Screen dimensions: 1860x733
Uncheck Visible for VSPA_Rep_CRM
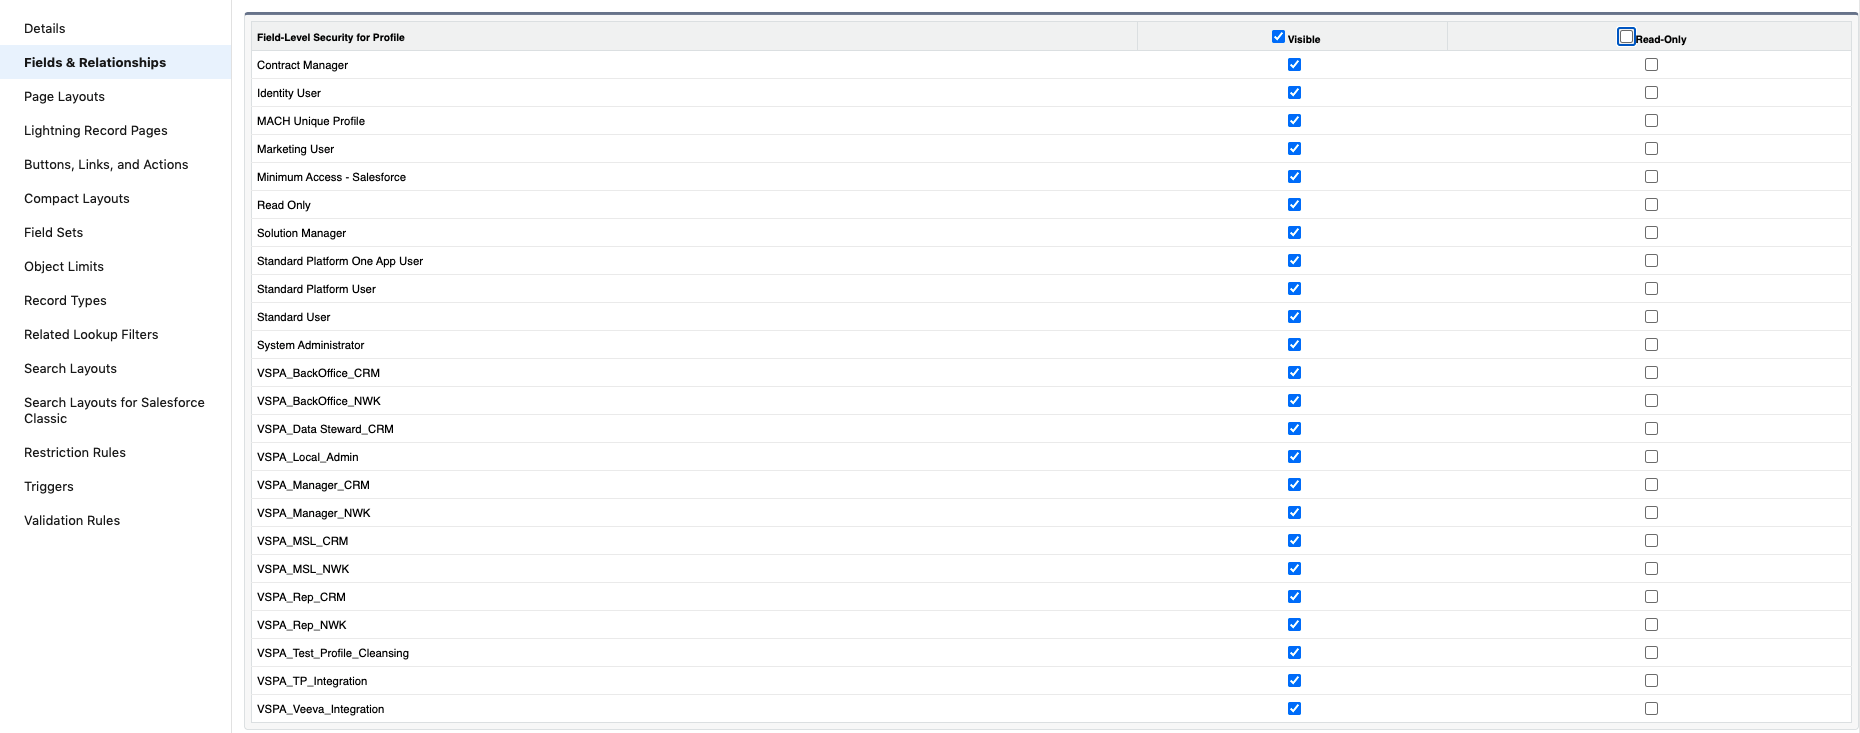coord(1294,596)
